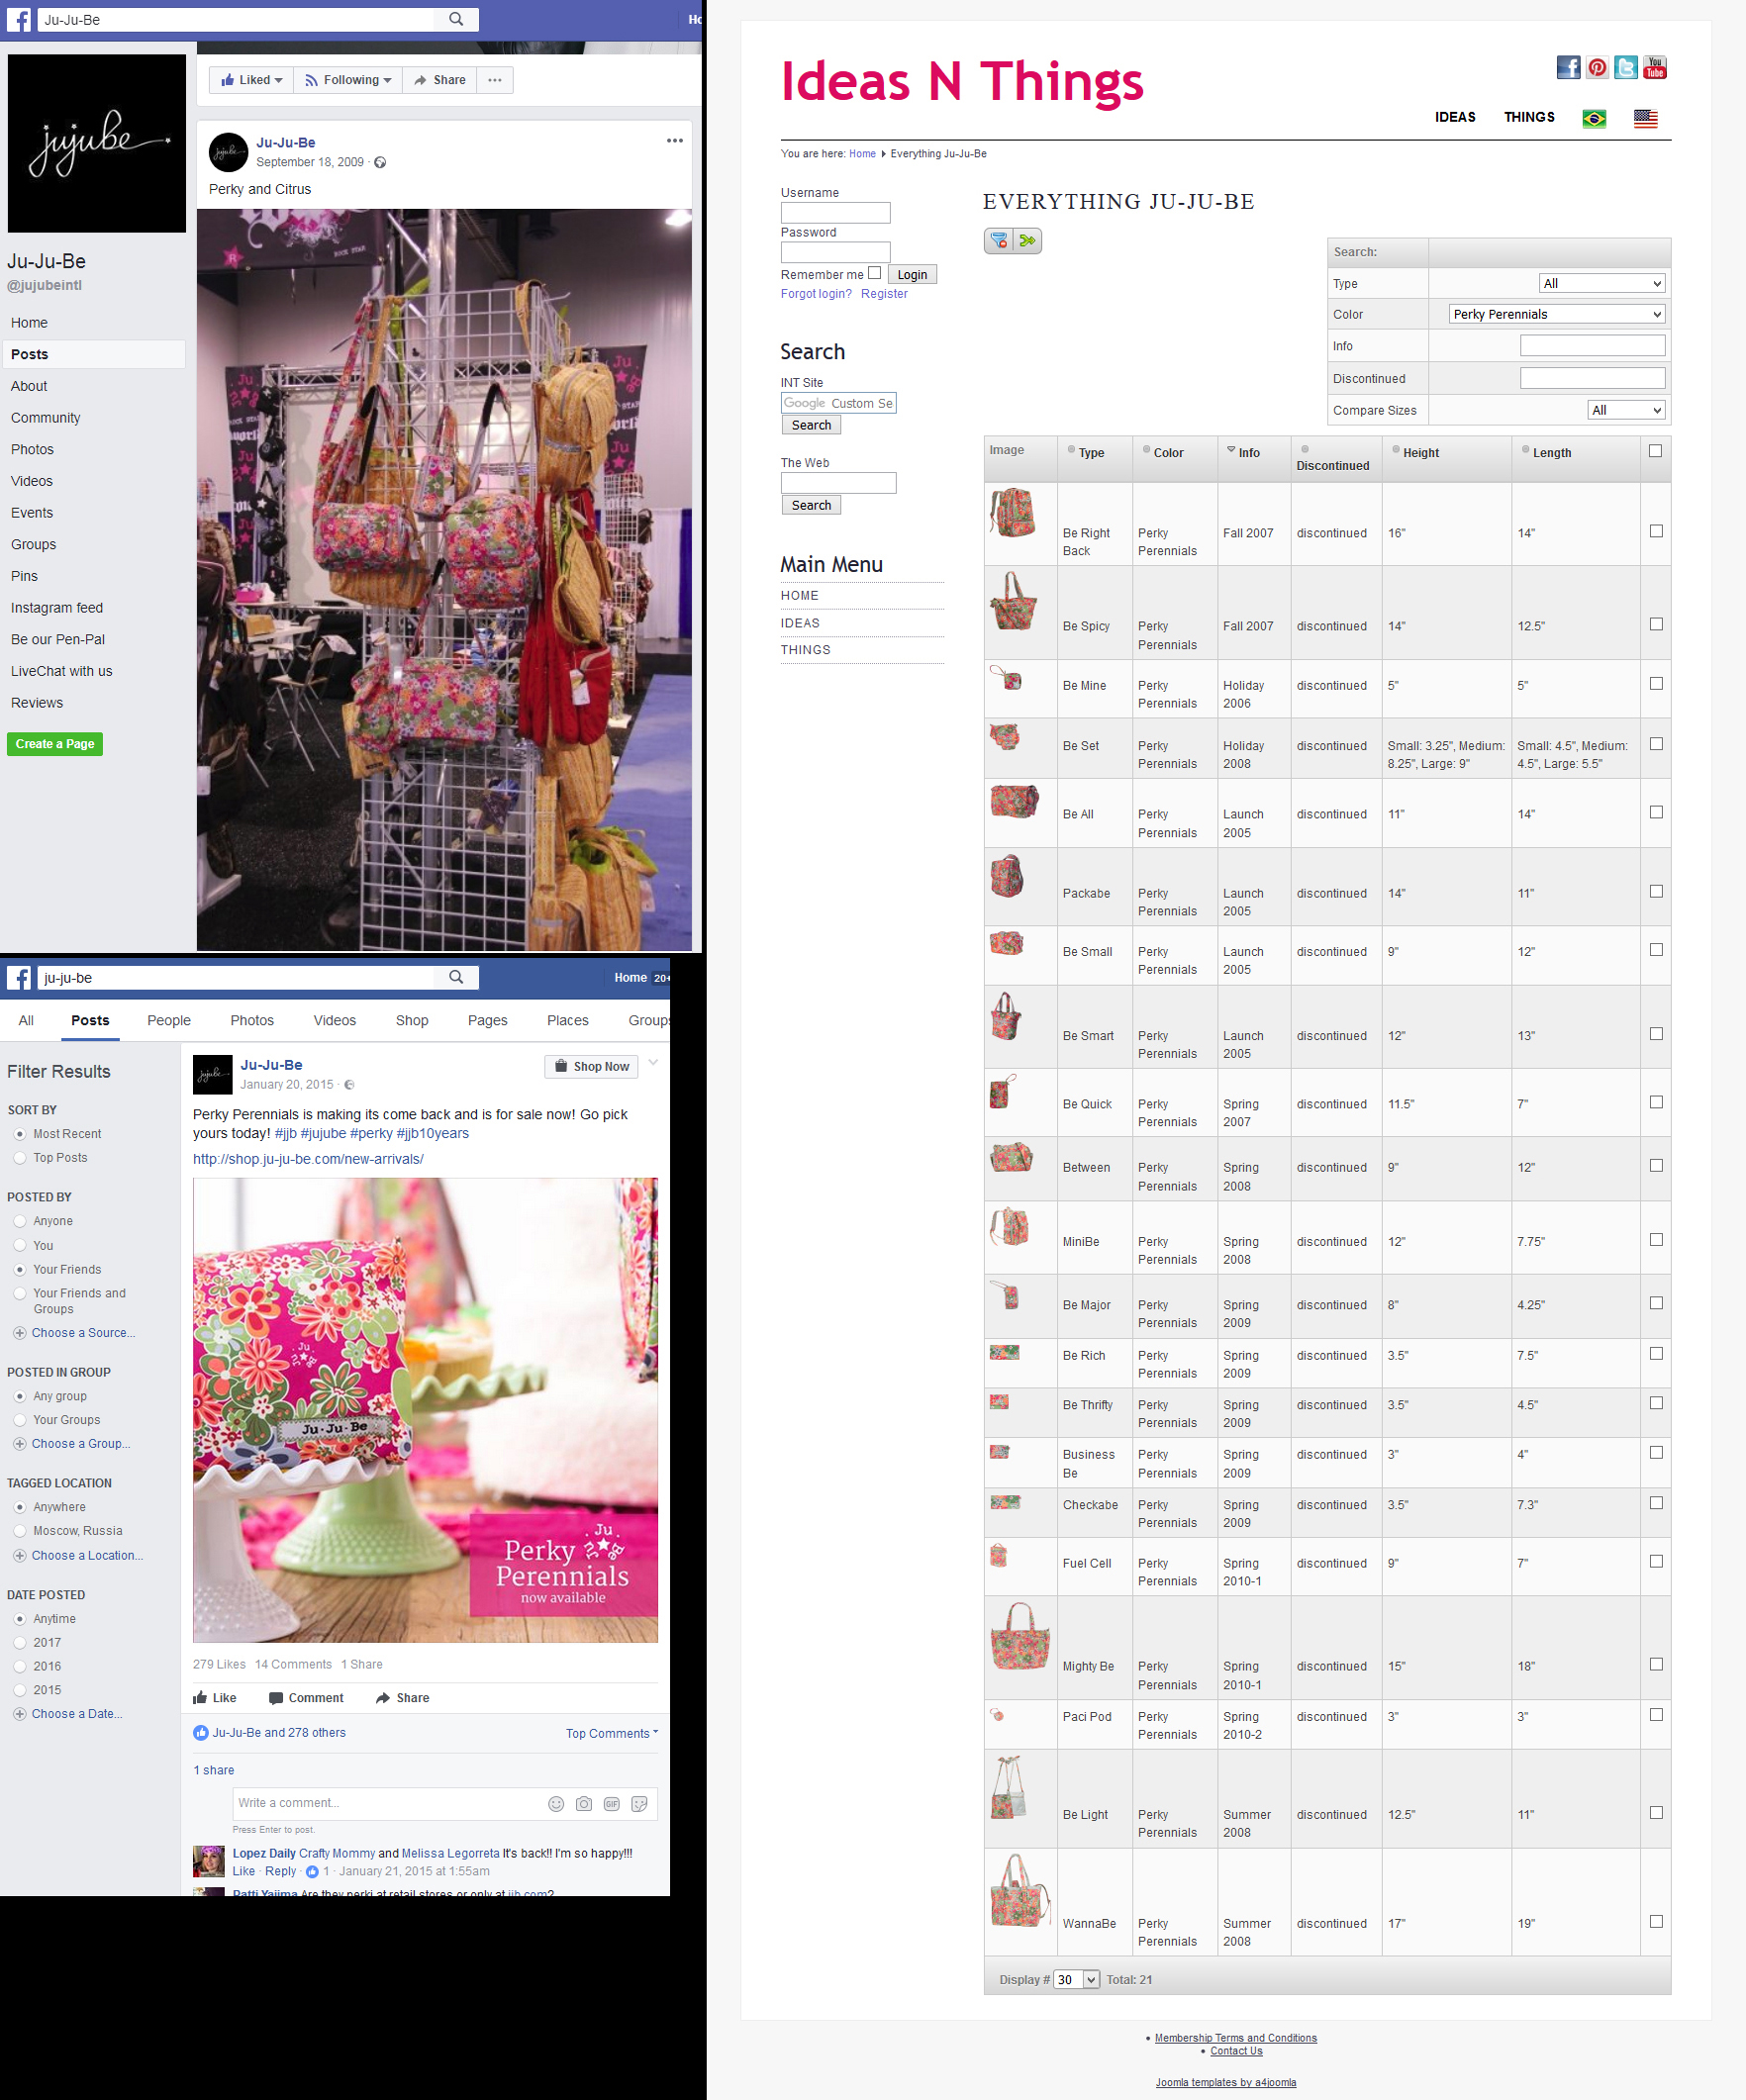Open the Mighty Be bag thumbnail

[x=1020, y=1636]
